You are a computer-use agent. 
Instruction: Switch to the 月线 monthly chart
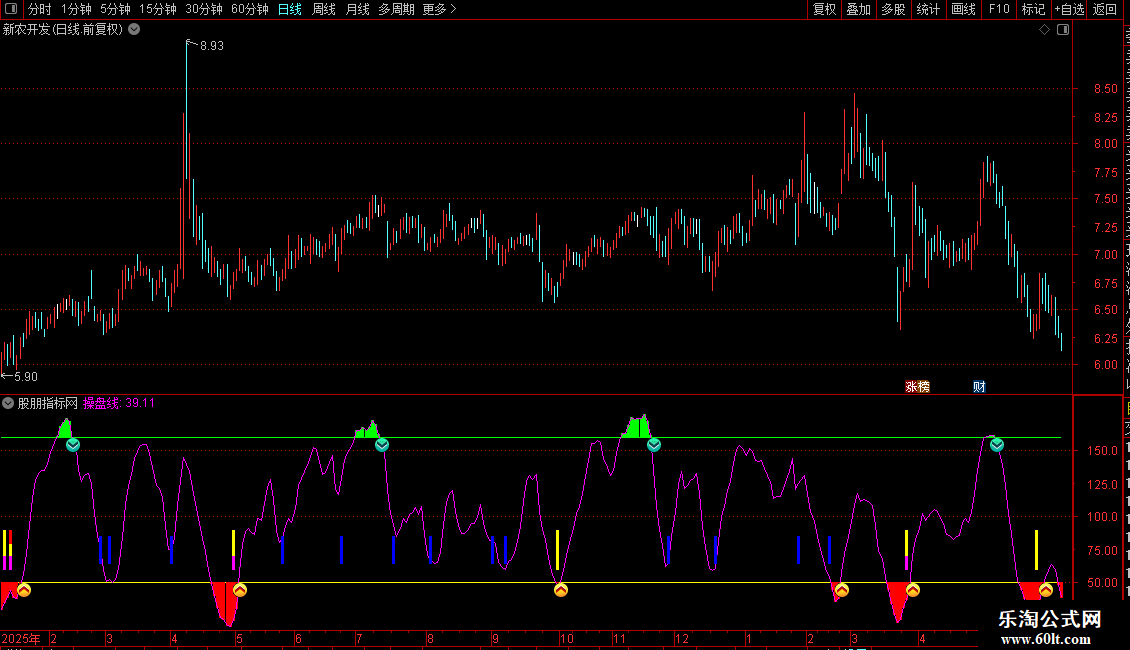tap(357, 9)
